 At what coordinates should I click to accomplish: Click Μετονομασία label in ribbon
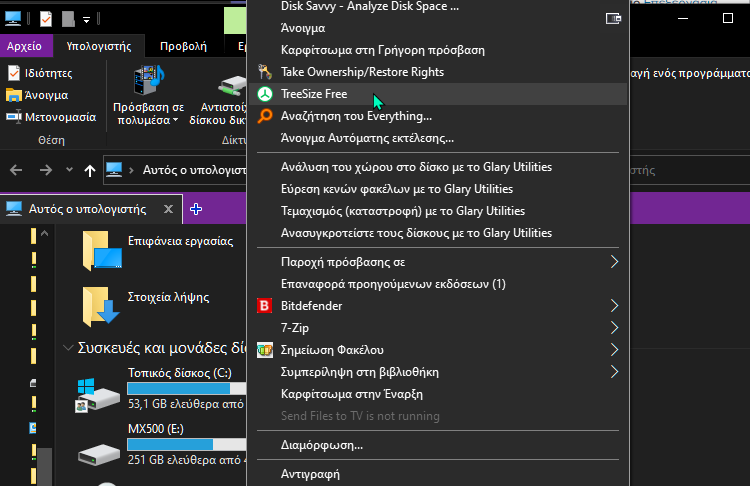tap(60, 117)
